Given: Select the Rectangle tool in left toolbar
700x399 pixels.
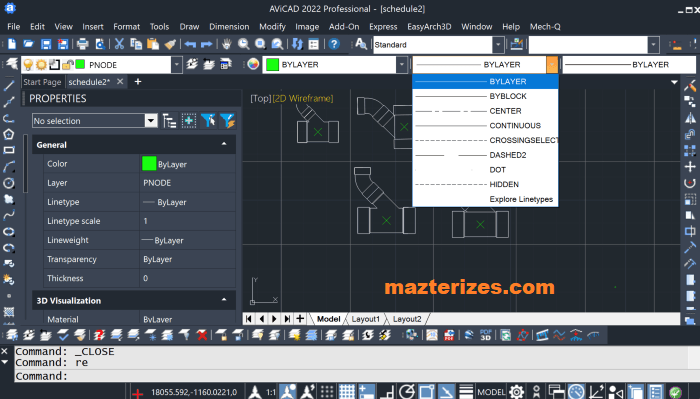Looking at the screenshot, I should [9, 150].
